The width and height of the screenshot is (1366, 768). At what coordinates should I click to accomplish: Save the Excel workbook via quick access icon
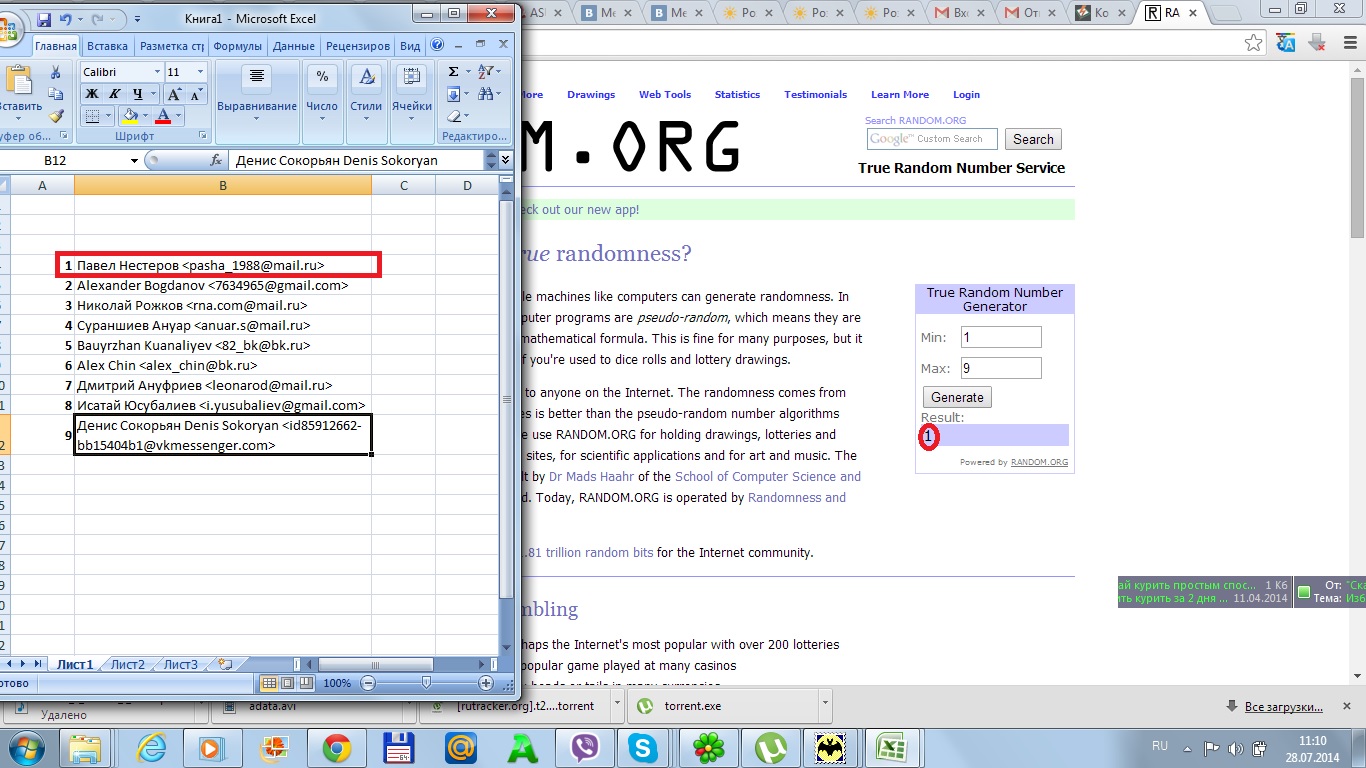[44, 18]
